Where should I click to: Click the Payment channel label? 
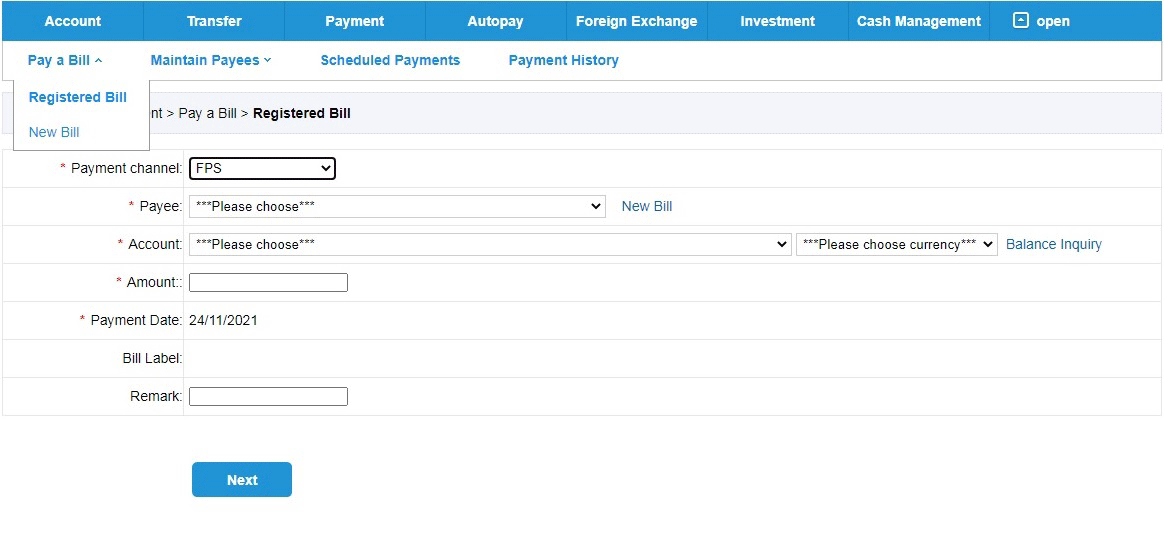pos(126,169)
